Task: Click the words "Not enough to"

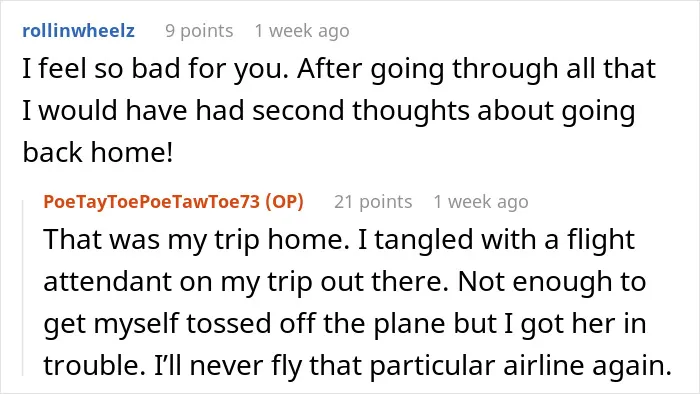Action: point(552,282)
